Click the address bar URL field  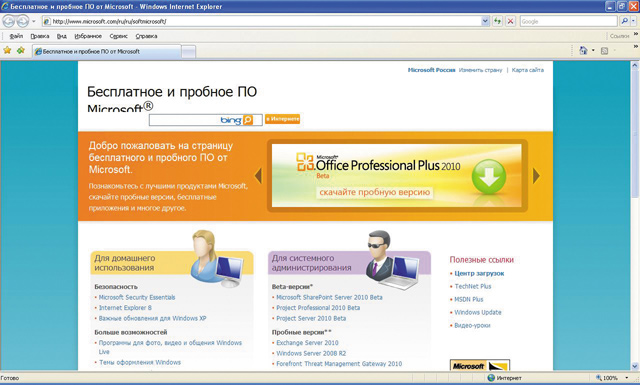point(261,21)
